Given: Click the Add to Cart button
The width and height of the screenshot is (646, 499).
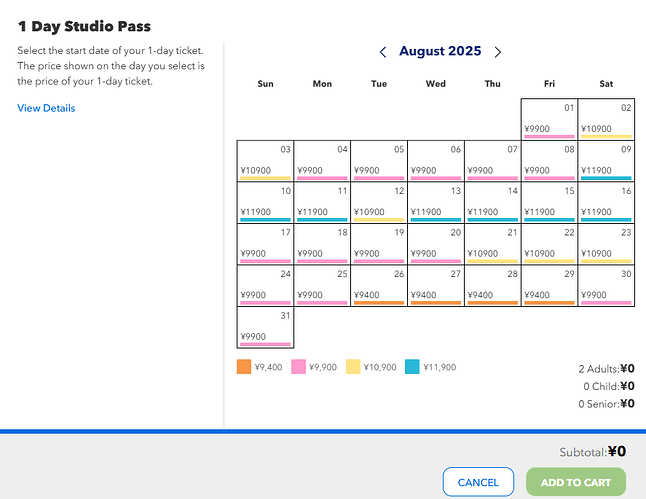Looking at the screenshot, I should point(575,482).
